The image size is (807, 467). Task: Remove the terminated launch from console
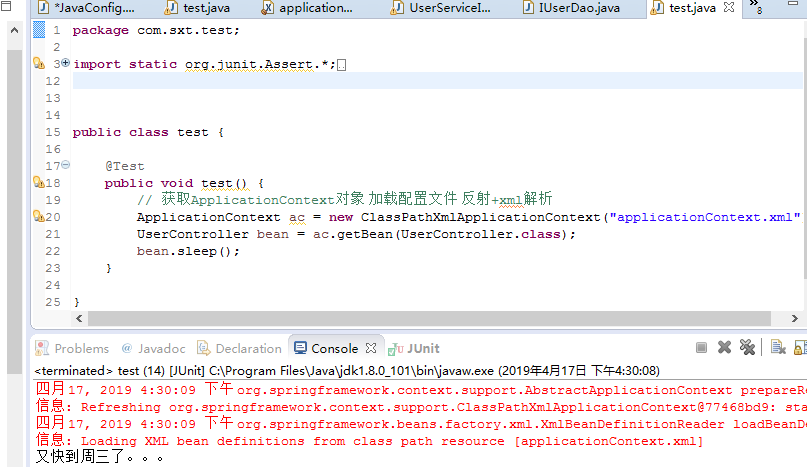tap(724, 348)
